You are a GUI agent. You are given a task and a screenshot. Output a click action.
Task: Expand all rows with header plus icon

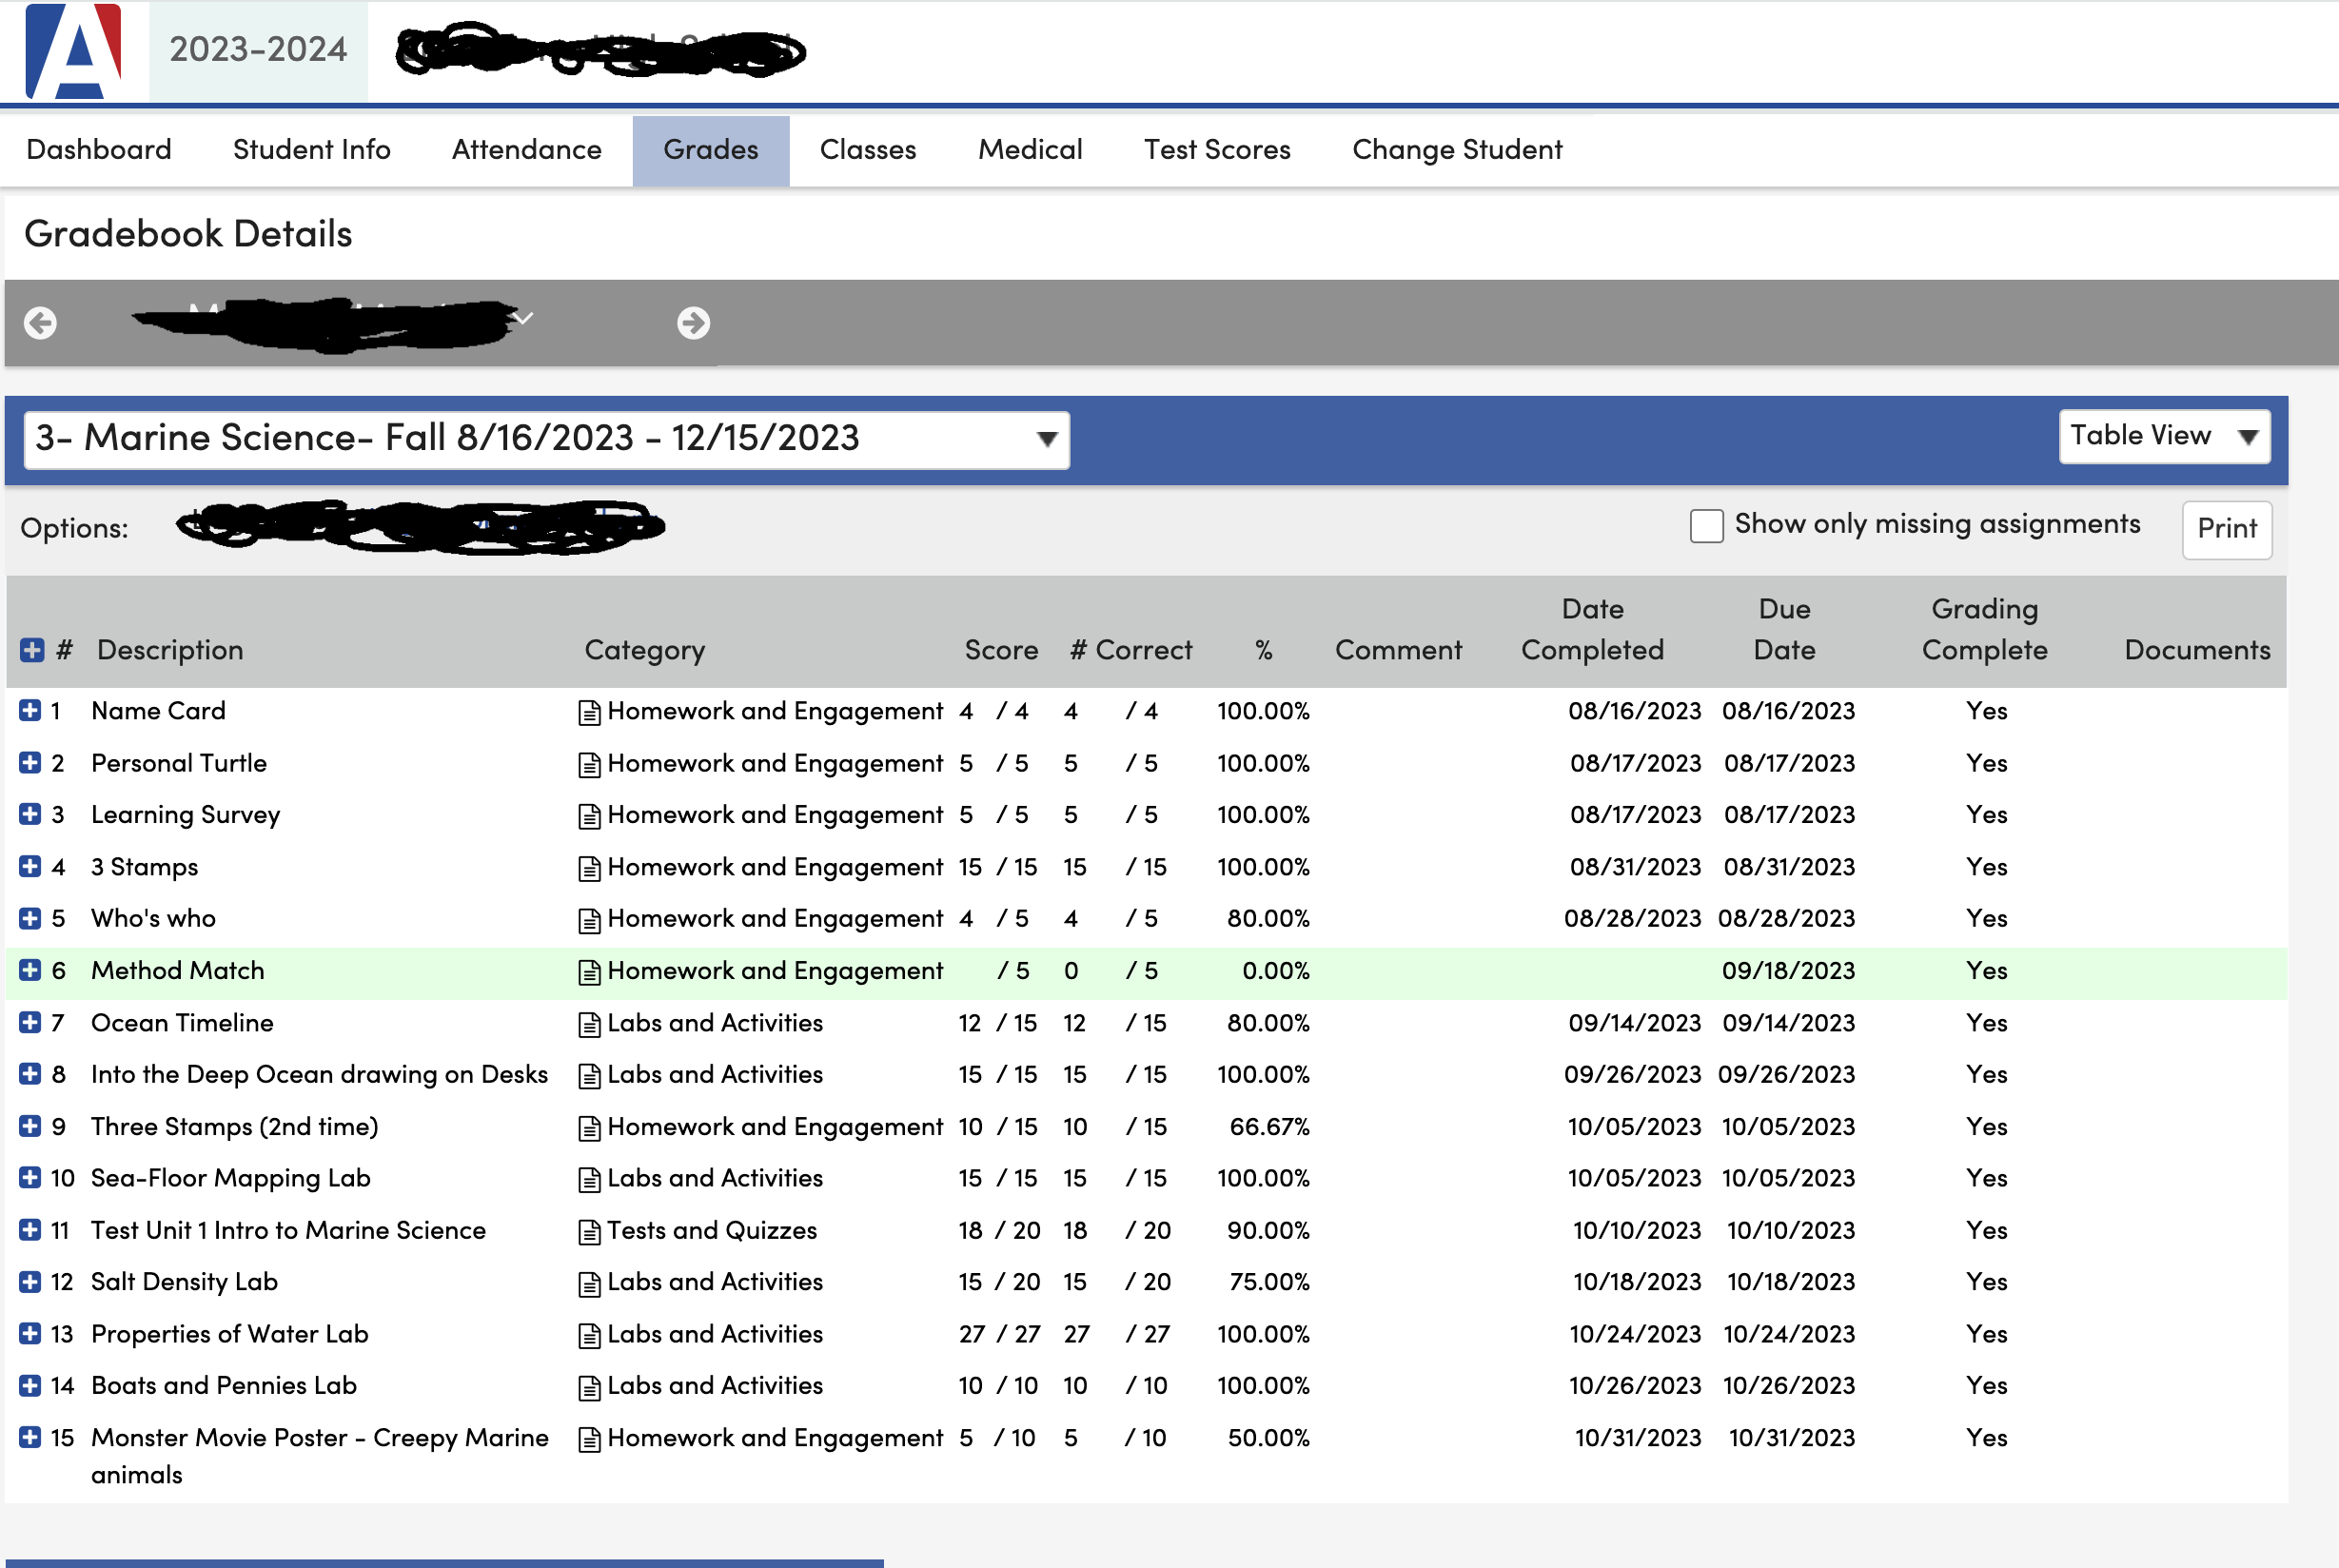coord(32,650)
